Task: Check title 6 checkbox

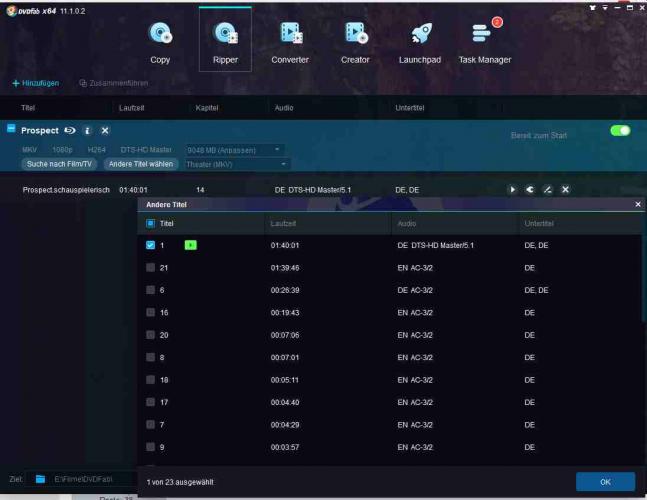Action: [x=151, y=290]
